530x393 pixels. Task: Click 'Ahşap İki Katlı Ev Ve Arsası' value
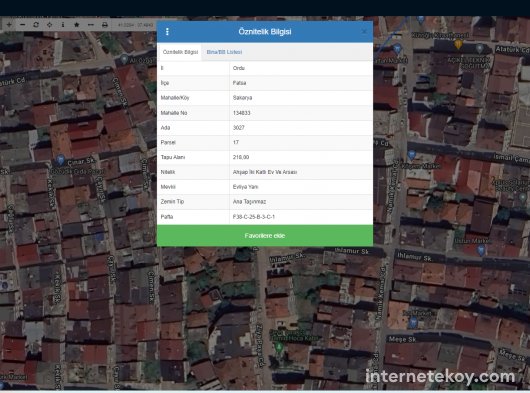coord(265,172)
